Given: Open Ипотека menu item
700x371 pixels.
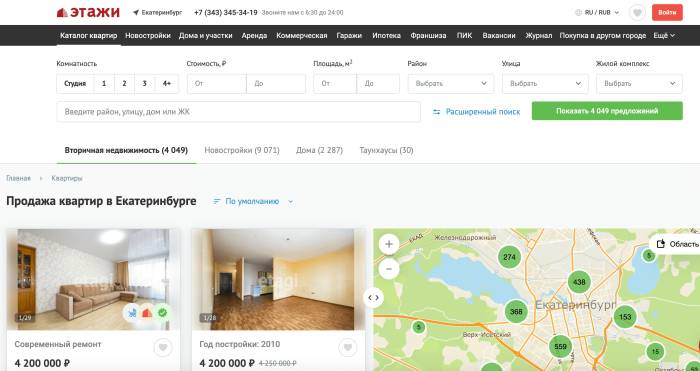Looking at the screenshot, I should pyautogui.click(x=387, y=36).
